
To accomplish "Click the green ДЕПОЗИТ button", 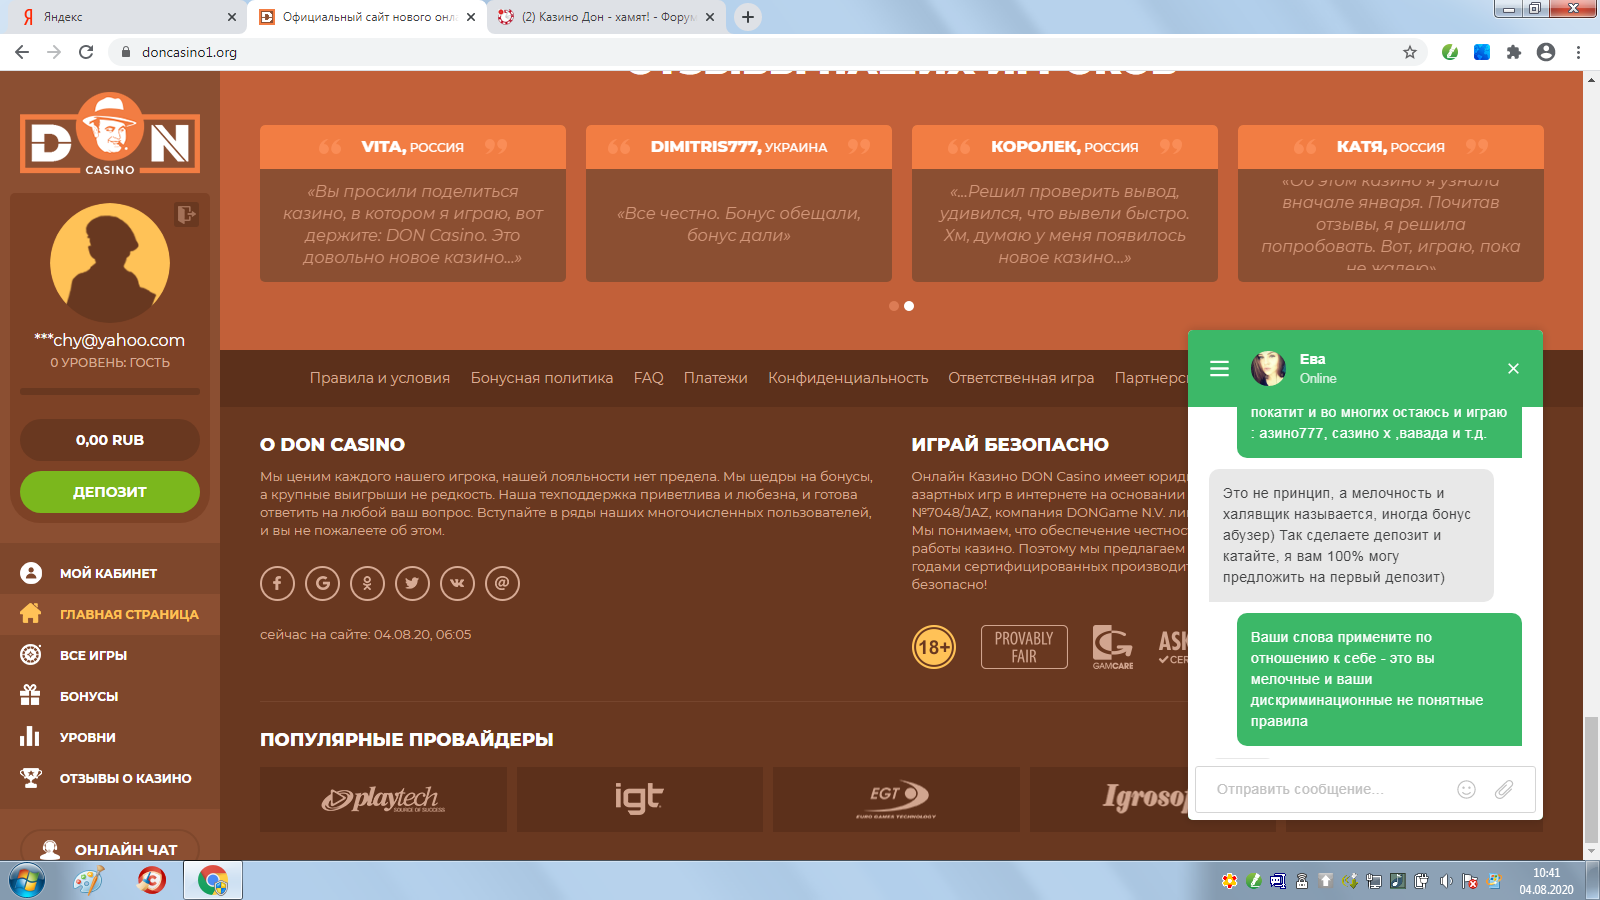I will (110, 492).
